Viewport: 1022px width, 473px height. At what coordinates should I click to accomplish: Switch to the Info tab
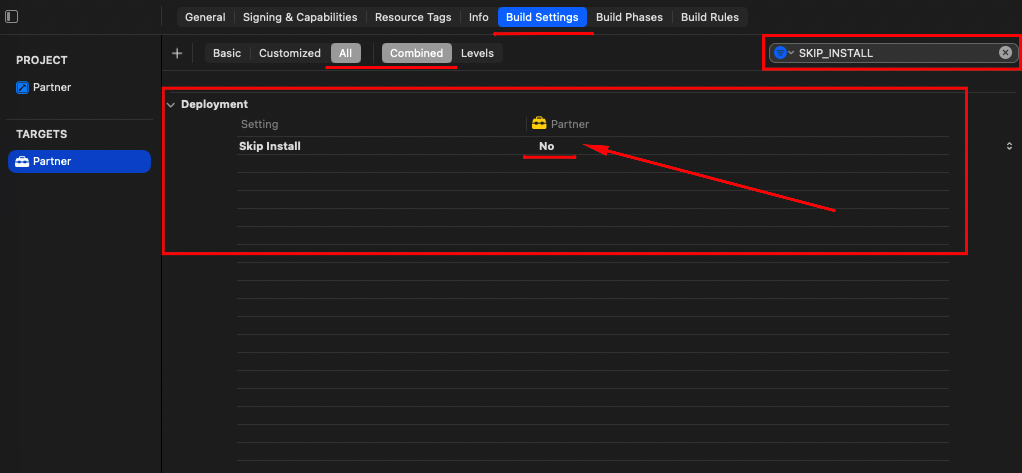[x=478, y=17]
